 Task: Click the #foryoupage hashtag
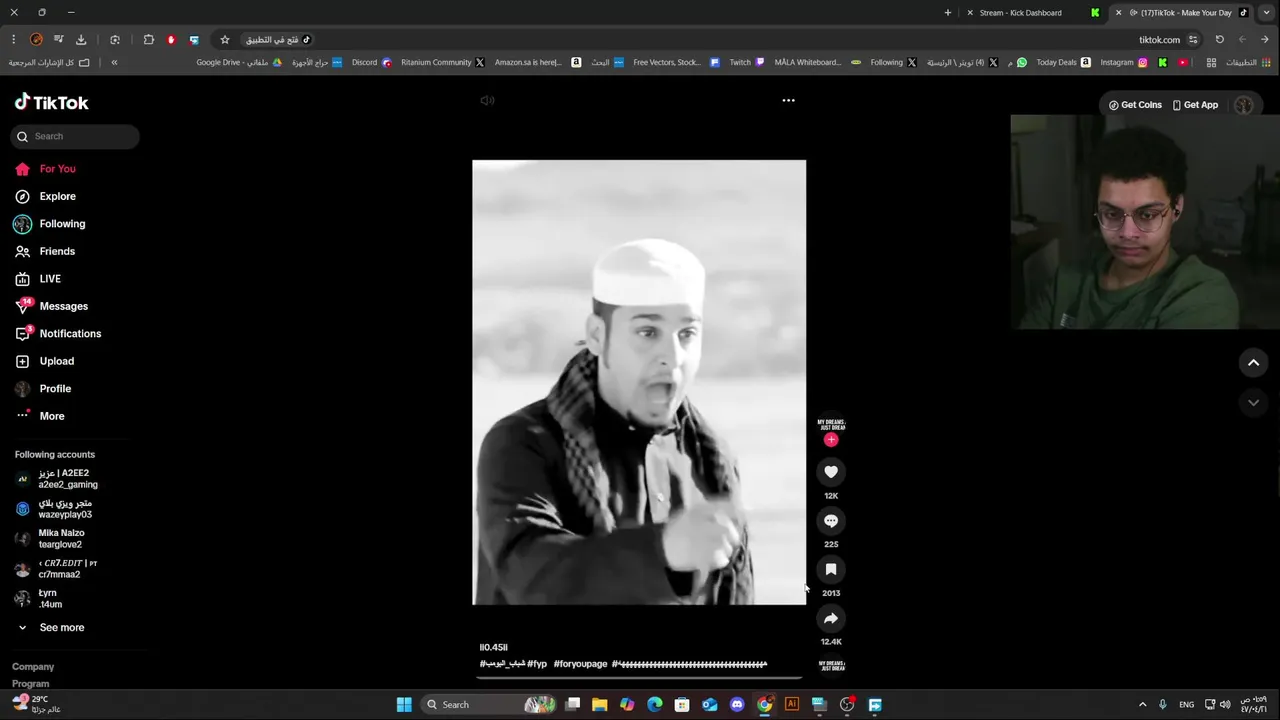point(580,664)
